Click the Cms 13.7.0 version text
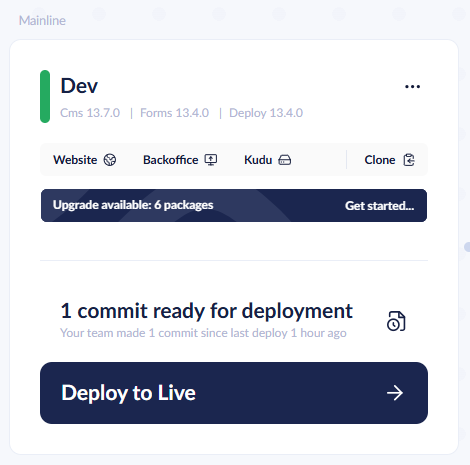This screenshot has width=470, height=465. click(90, 113)
